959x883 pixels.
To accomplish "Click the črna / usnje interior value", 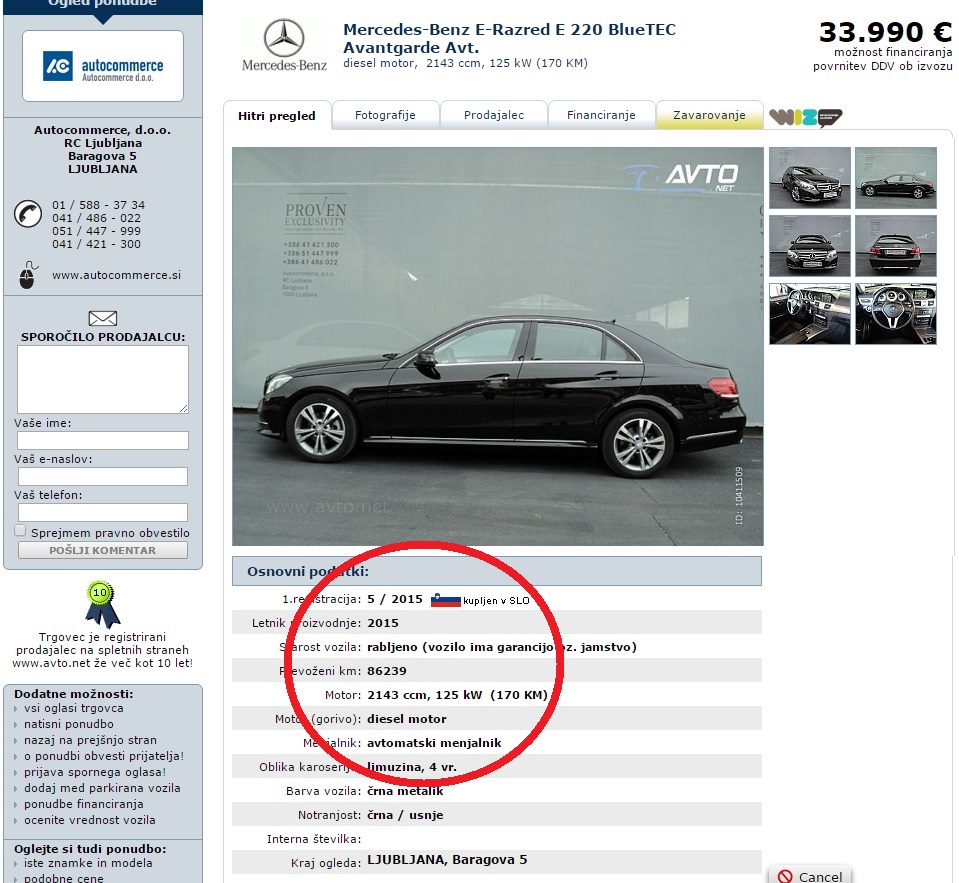I will (405, 815).
